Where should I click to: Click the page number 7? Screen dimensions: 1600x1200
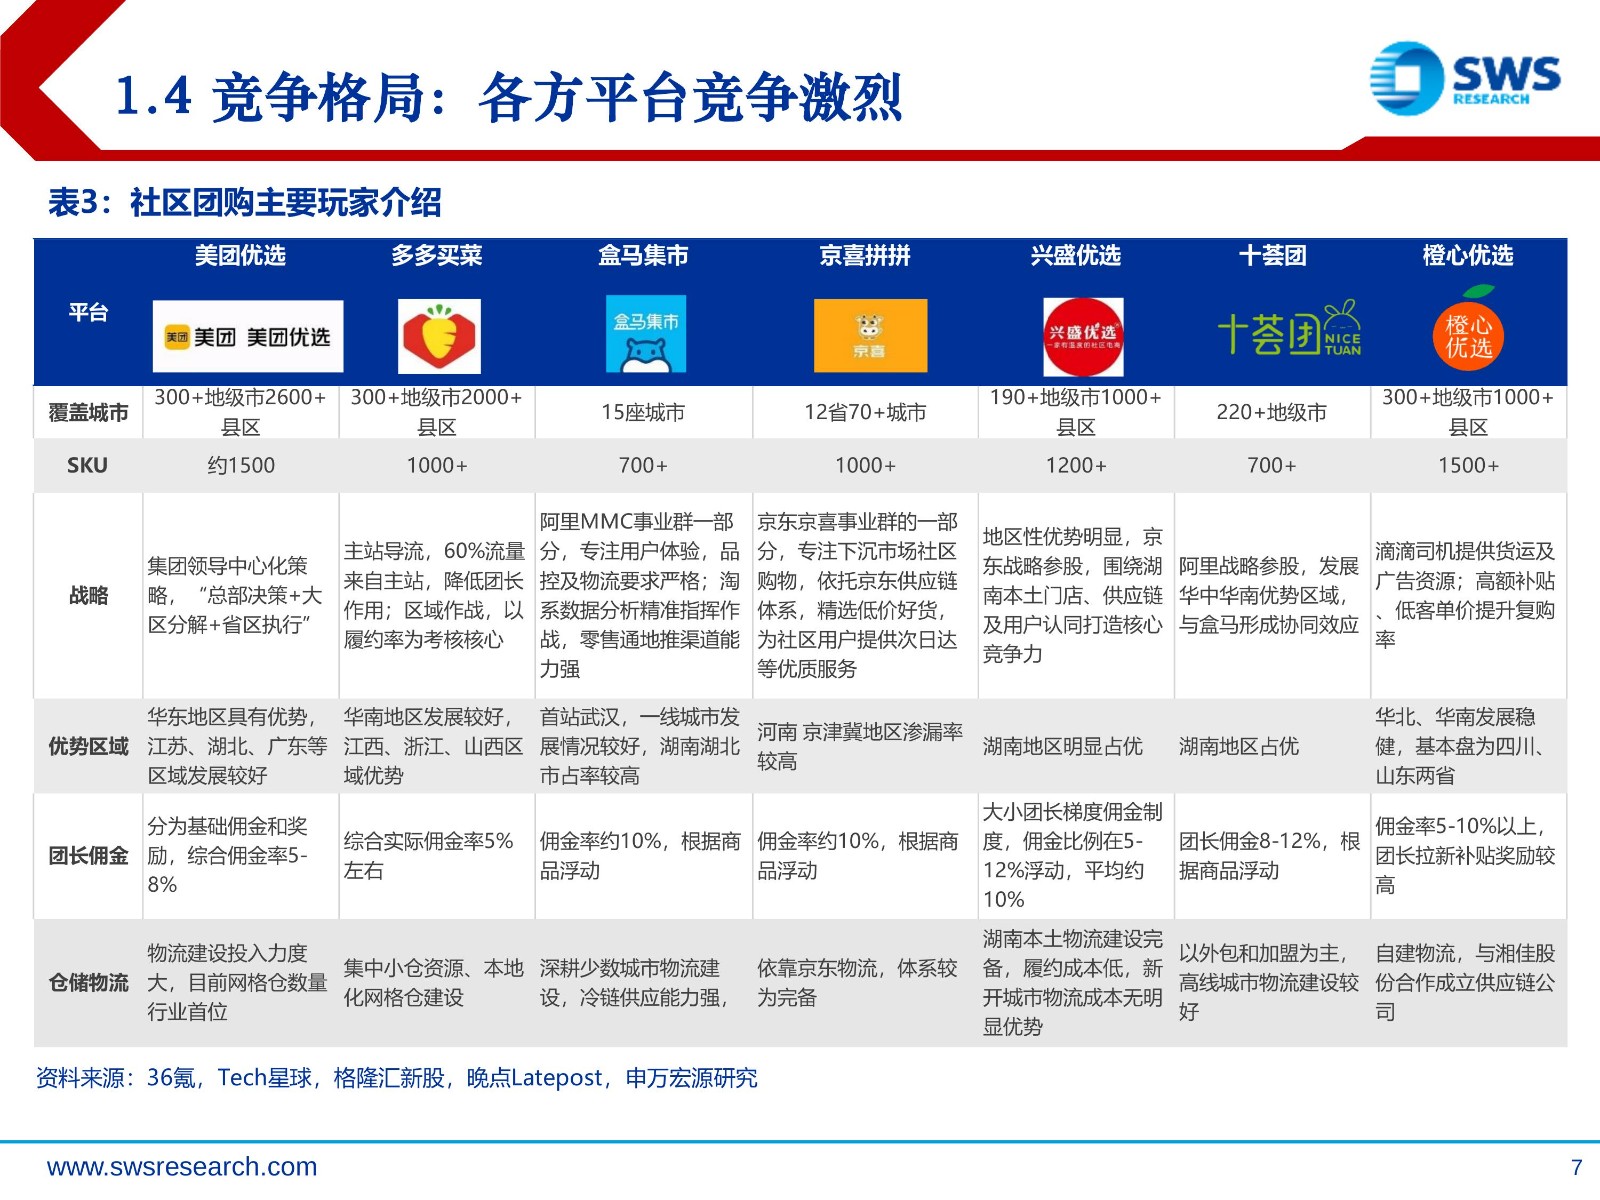(1577, 1167)
